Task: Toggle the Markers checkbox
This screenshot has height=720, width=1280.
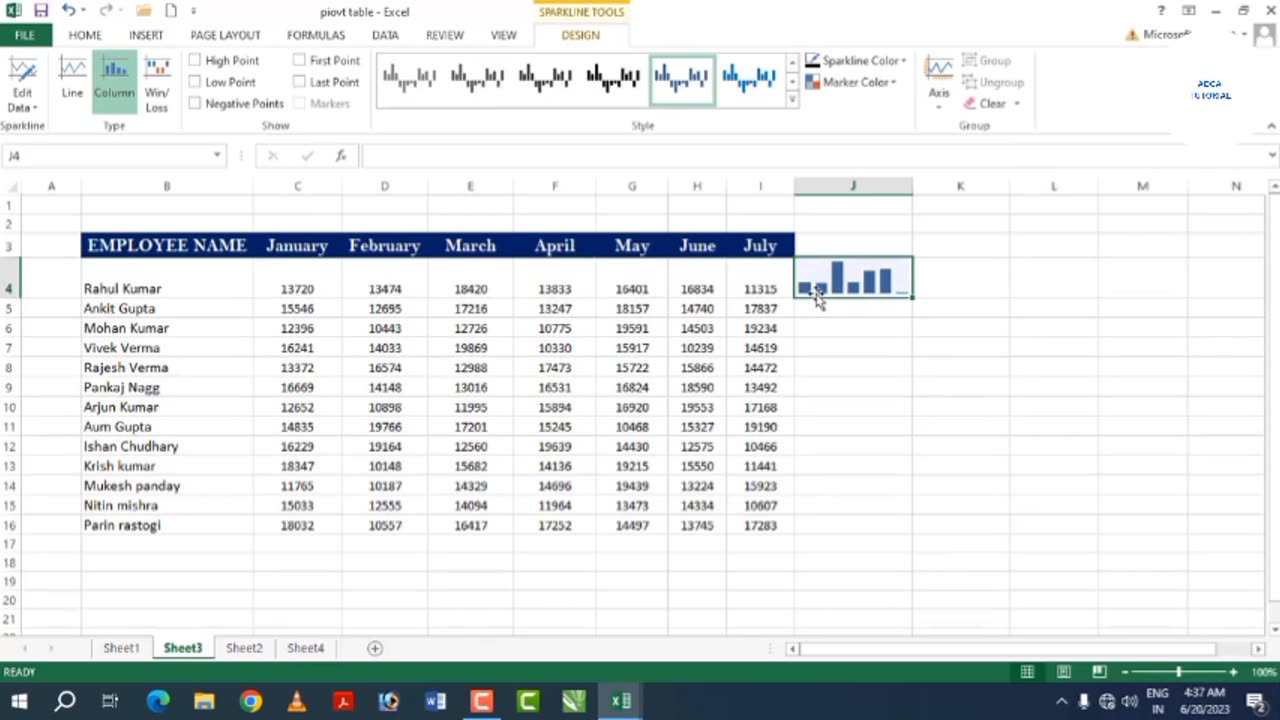Action: click(x=299, y=104)
